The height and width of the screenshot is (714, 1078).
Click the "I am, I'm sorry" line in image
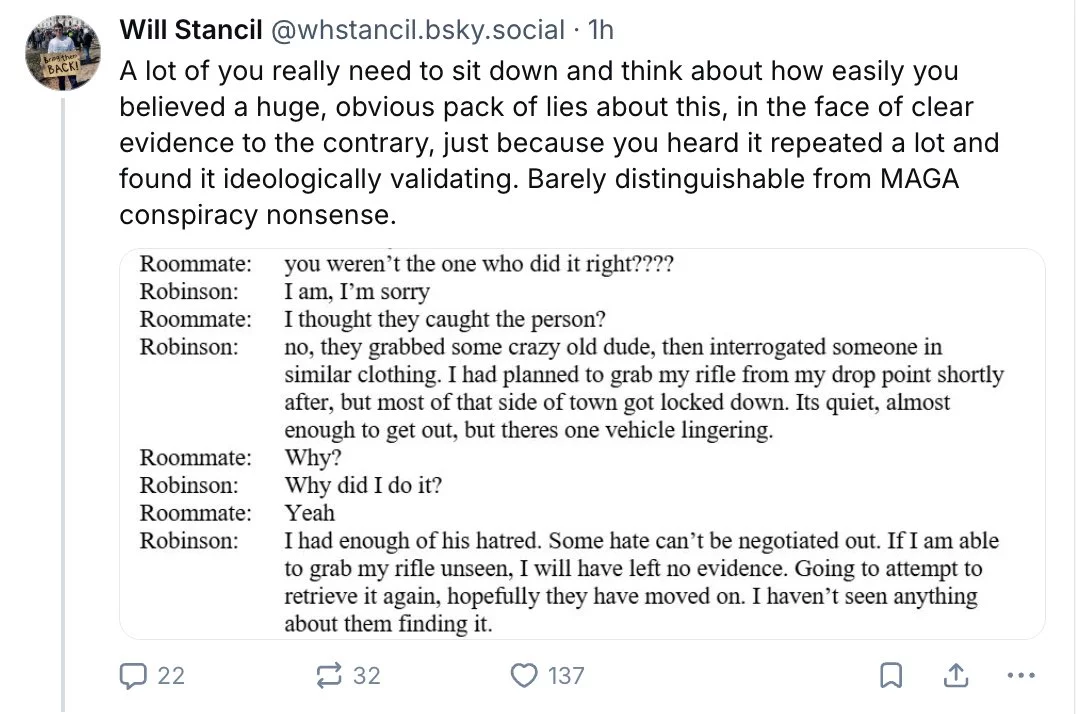click(x=357, y=291)
